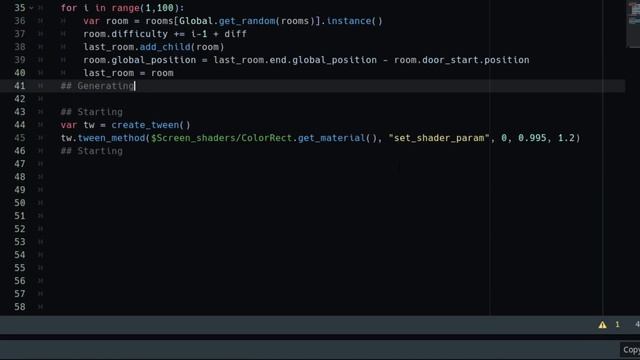The height and width of the screenshot is (360, 640).
Task: Click the Copy button at bottom right
Action: (x=631, y=350)
